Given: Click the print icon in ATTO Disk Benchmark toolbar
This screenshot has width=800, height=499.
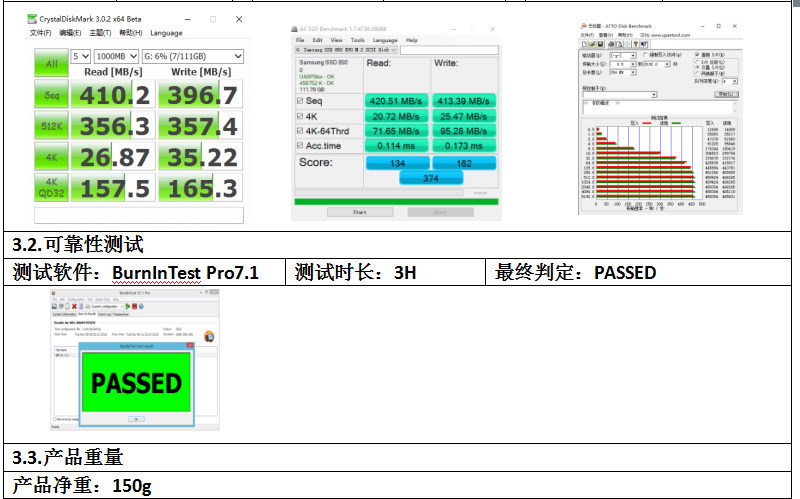Looking at the screenshot, I should pos(611,45).
